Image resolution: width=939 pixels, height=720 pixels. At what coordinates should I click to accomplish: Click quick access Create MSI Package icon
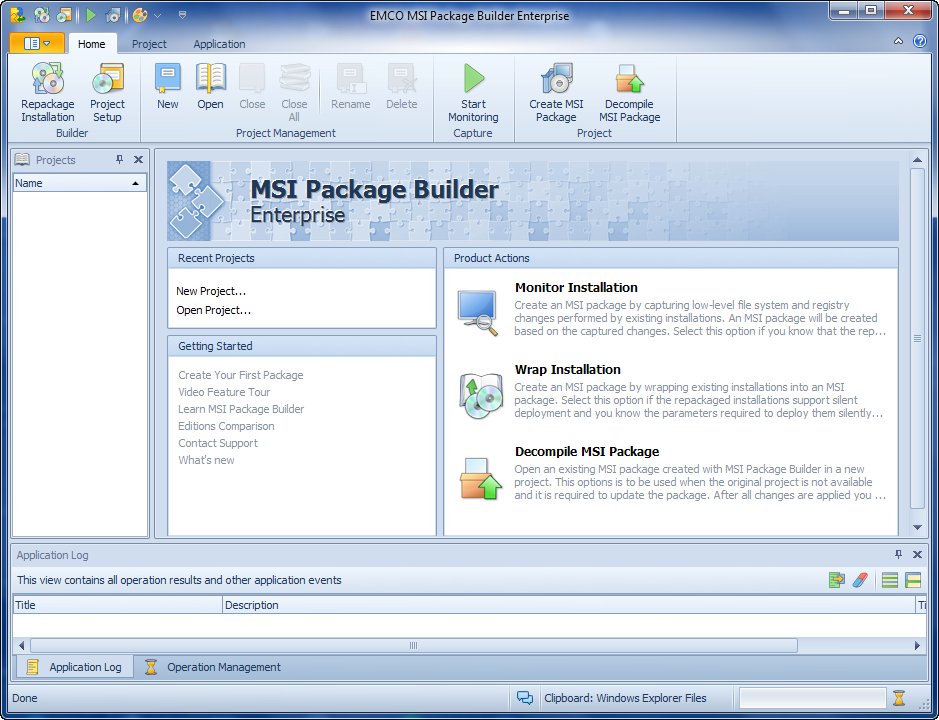point(113,15)
